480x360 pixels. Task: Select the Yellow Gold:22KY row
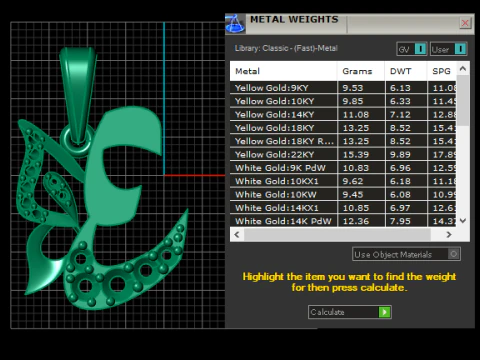[343, 154]
